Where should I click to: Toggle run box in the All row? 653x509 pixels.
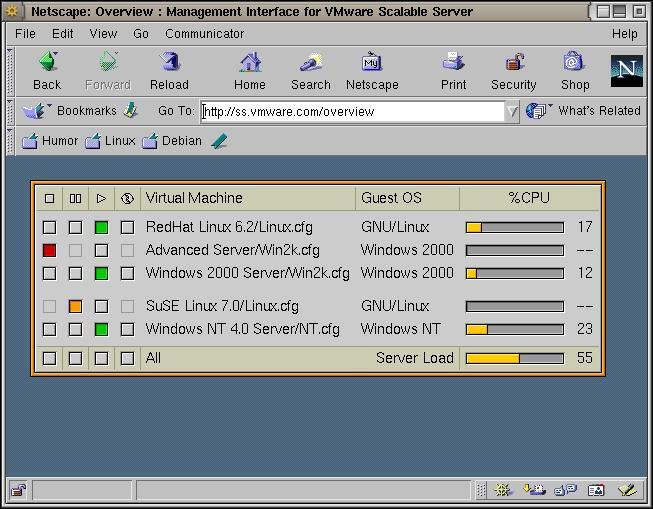101,358
